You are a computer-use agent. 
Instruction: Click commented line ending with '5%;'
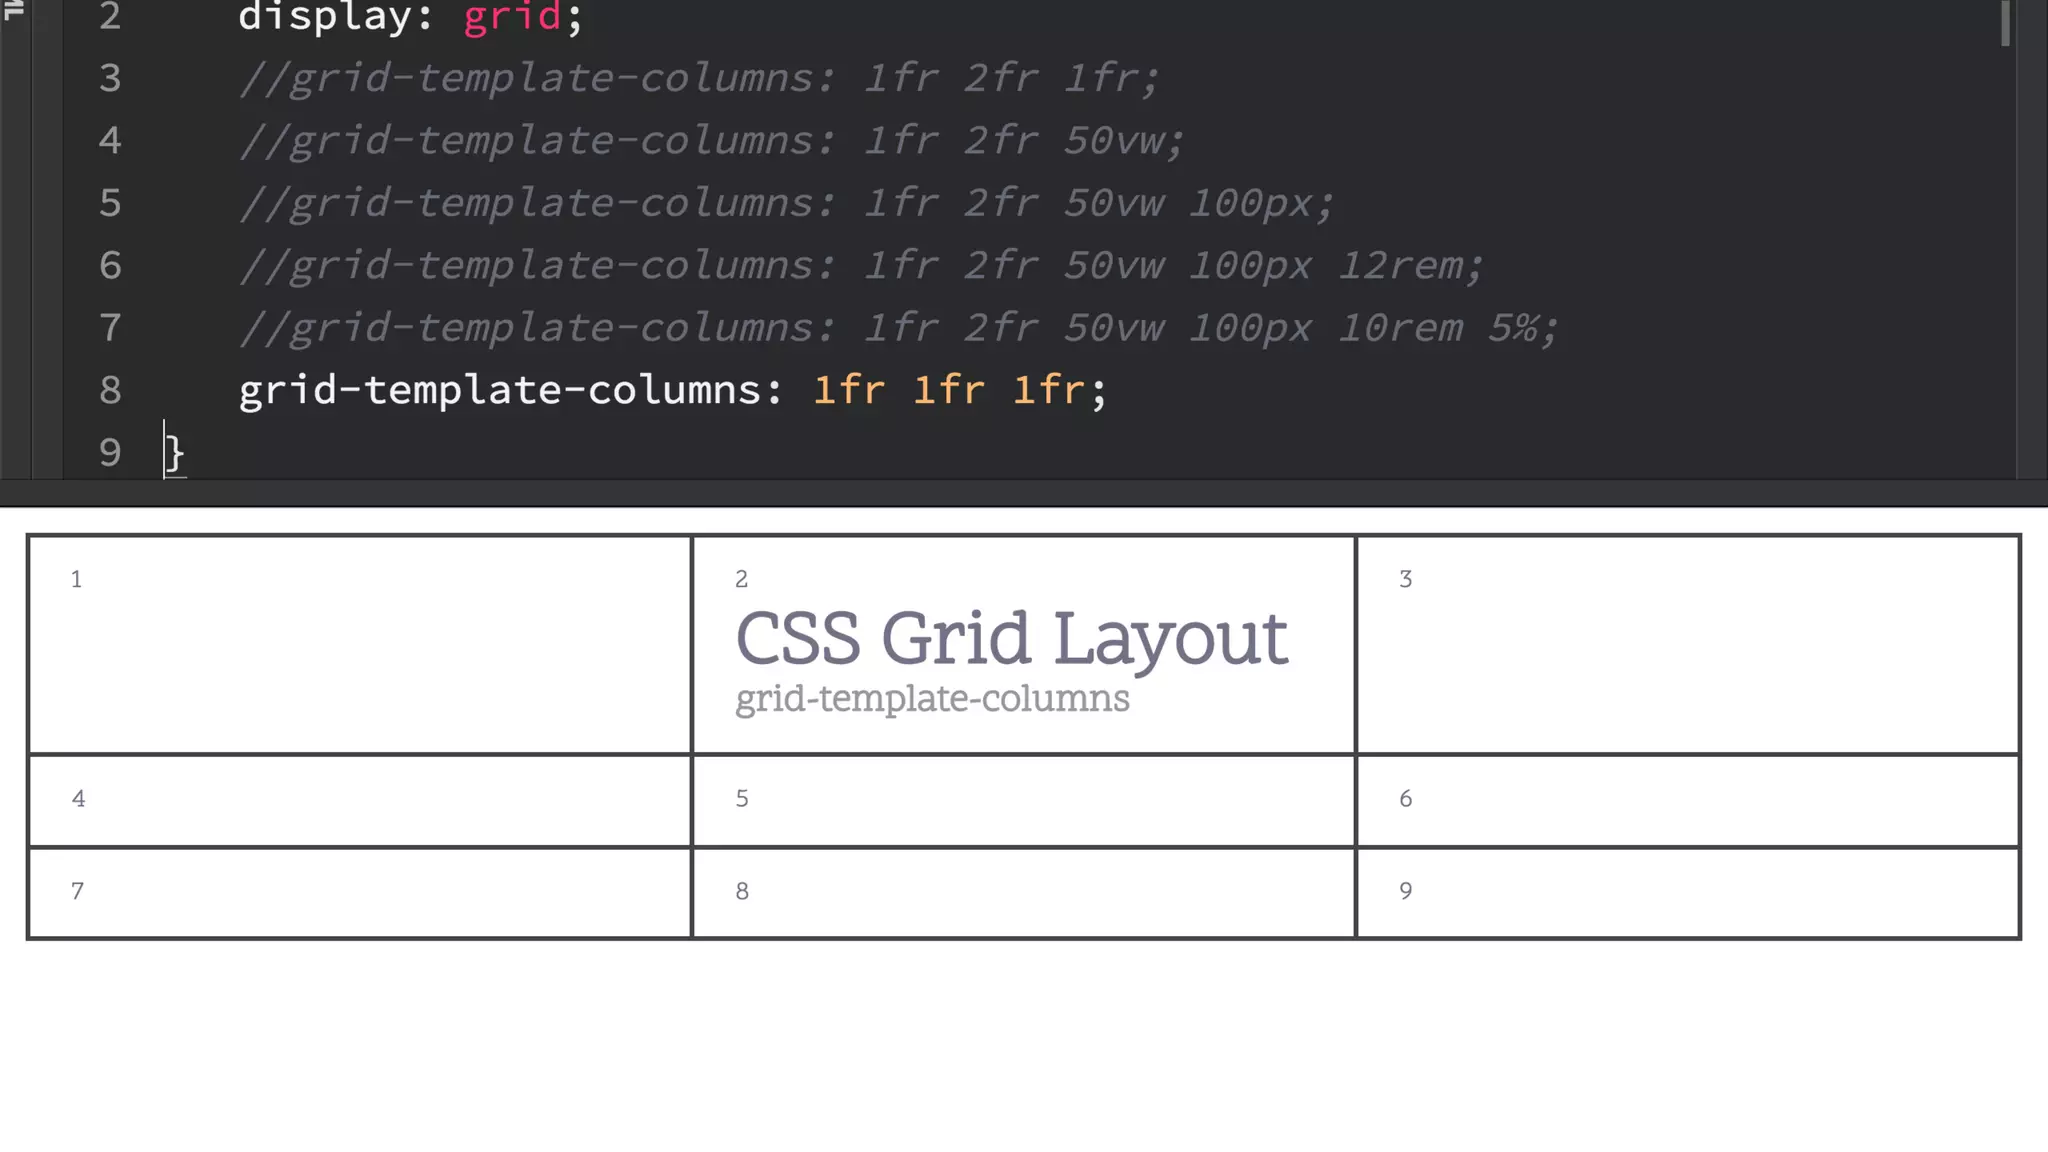(x=898, y=328)
